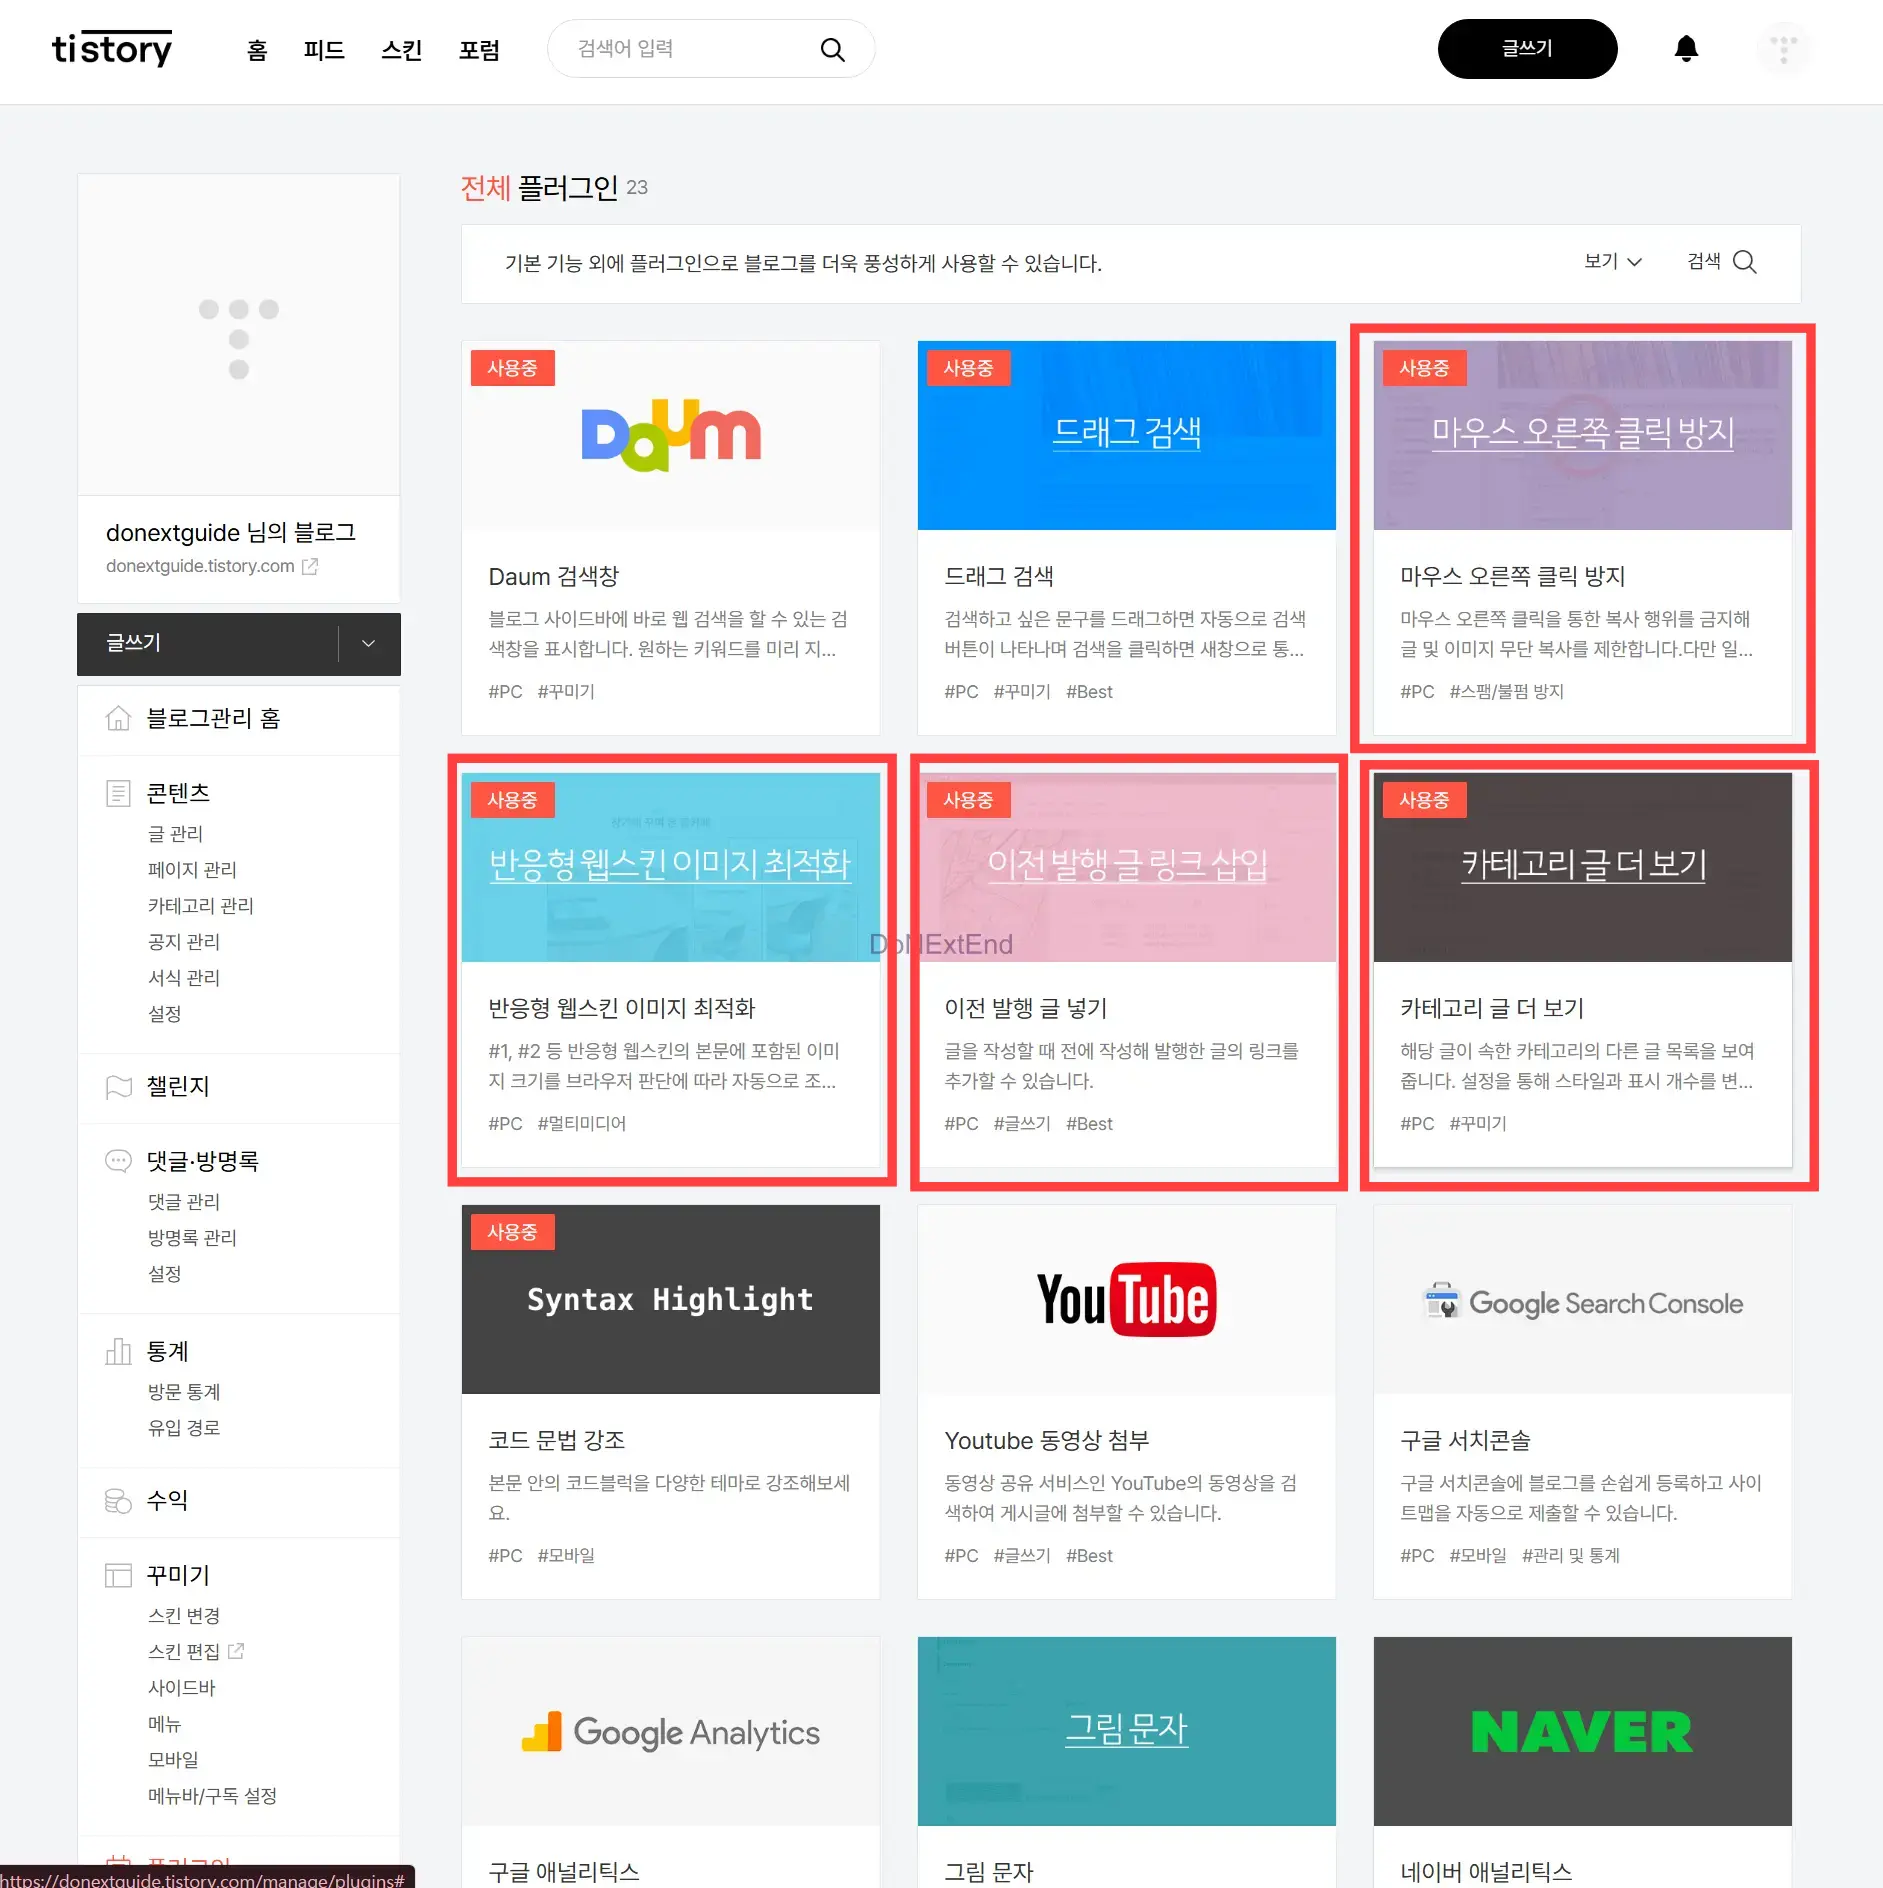
Task: Open 스킨 변경 in sidebar
Action: pyautogui.click(x=184, y=1616)
